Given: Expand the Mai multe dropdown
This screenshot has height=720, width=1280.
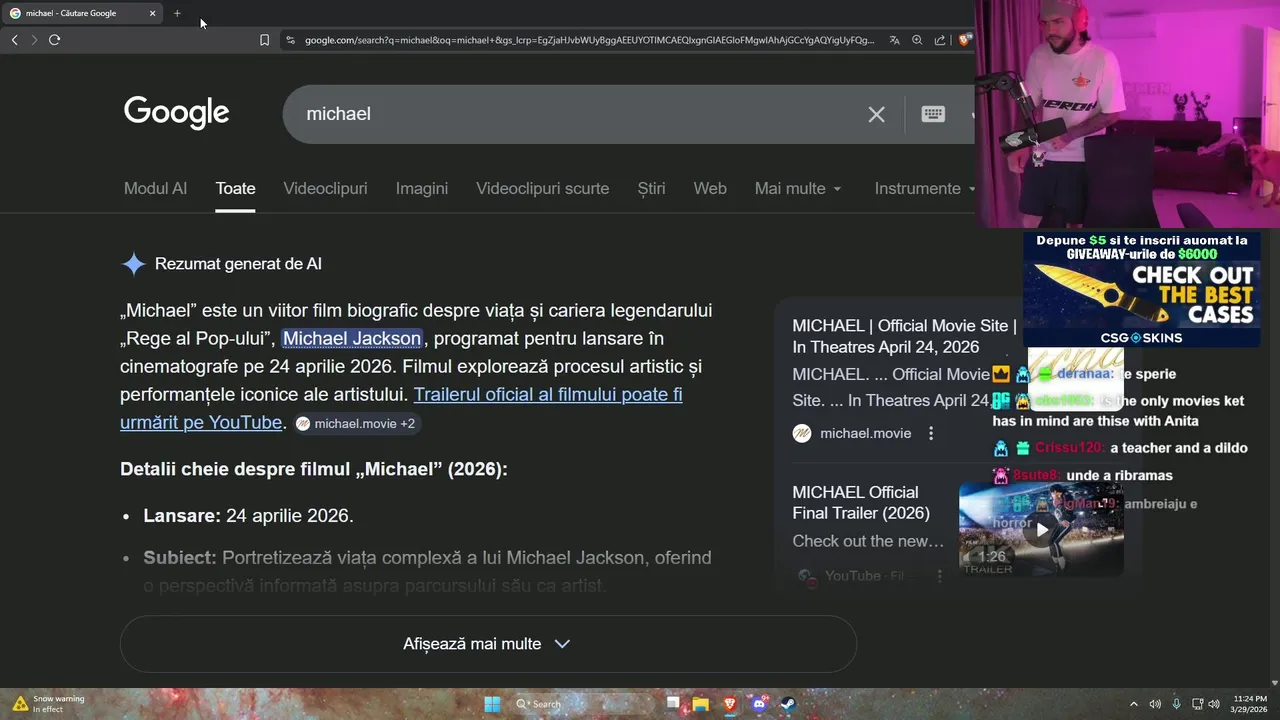Looking at the screenshot, I should (x=798, y=188).
